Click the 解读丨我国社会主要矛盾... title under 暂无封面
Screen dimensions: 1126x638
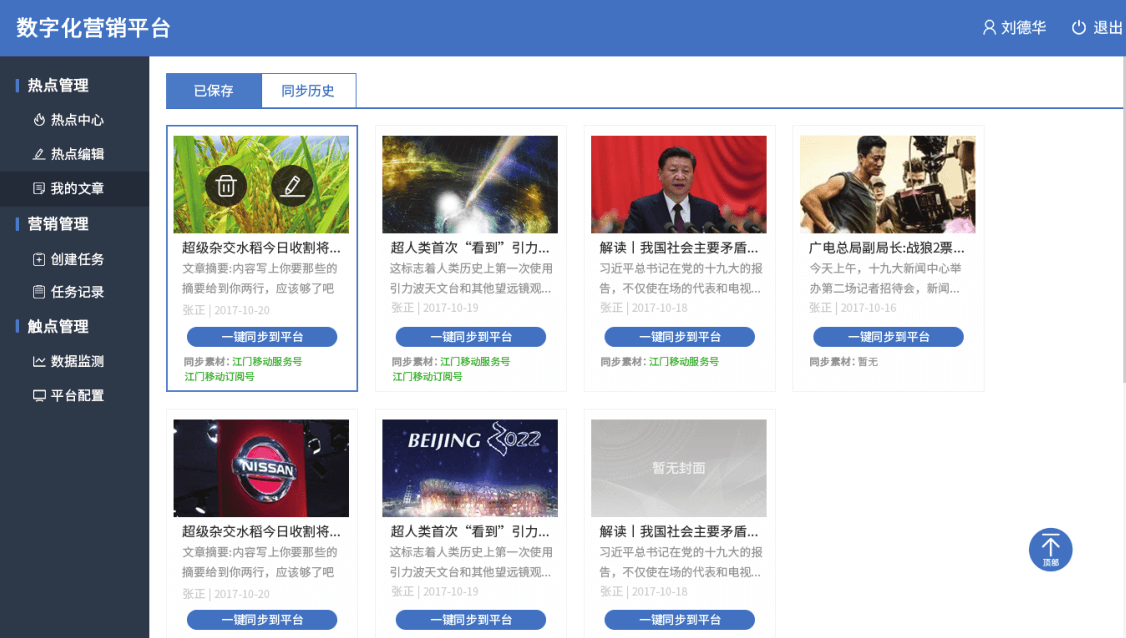pyautogui.click(x=679, y=532)
